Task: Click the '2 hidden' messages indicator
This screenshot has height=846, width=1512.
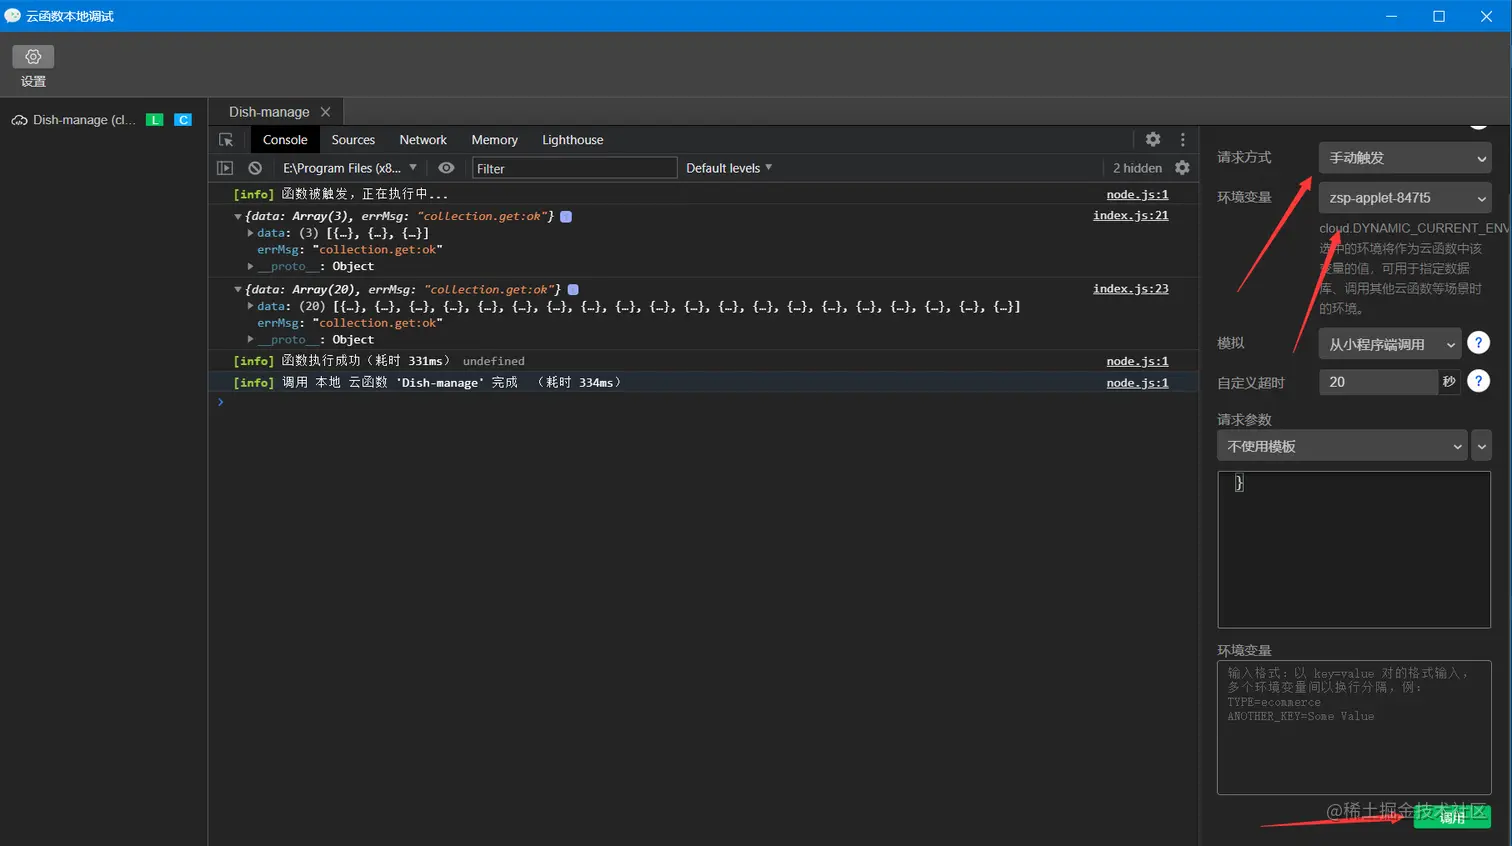Action: point(1137,168)
